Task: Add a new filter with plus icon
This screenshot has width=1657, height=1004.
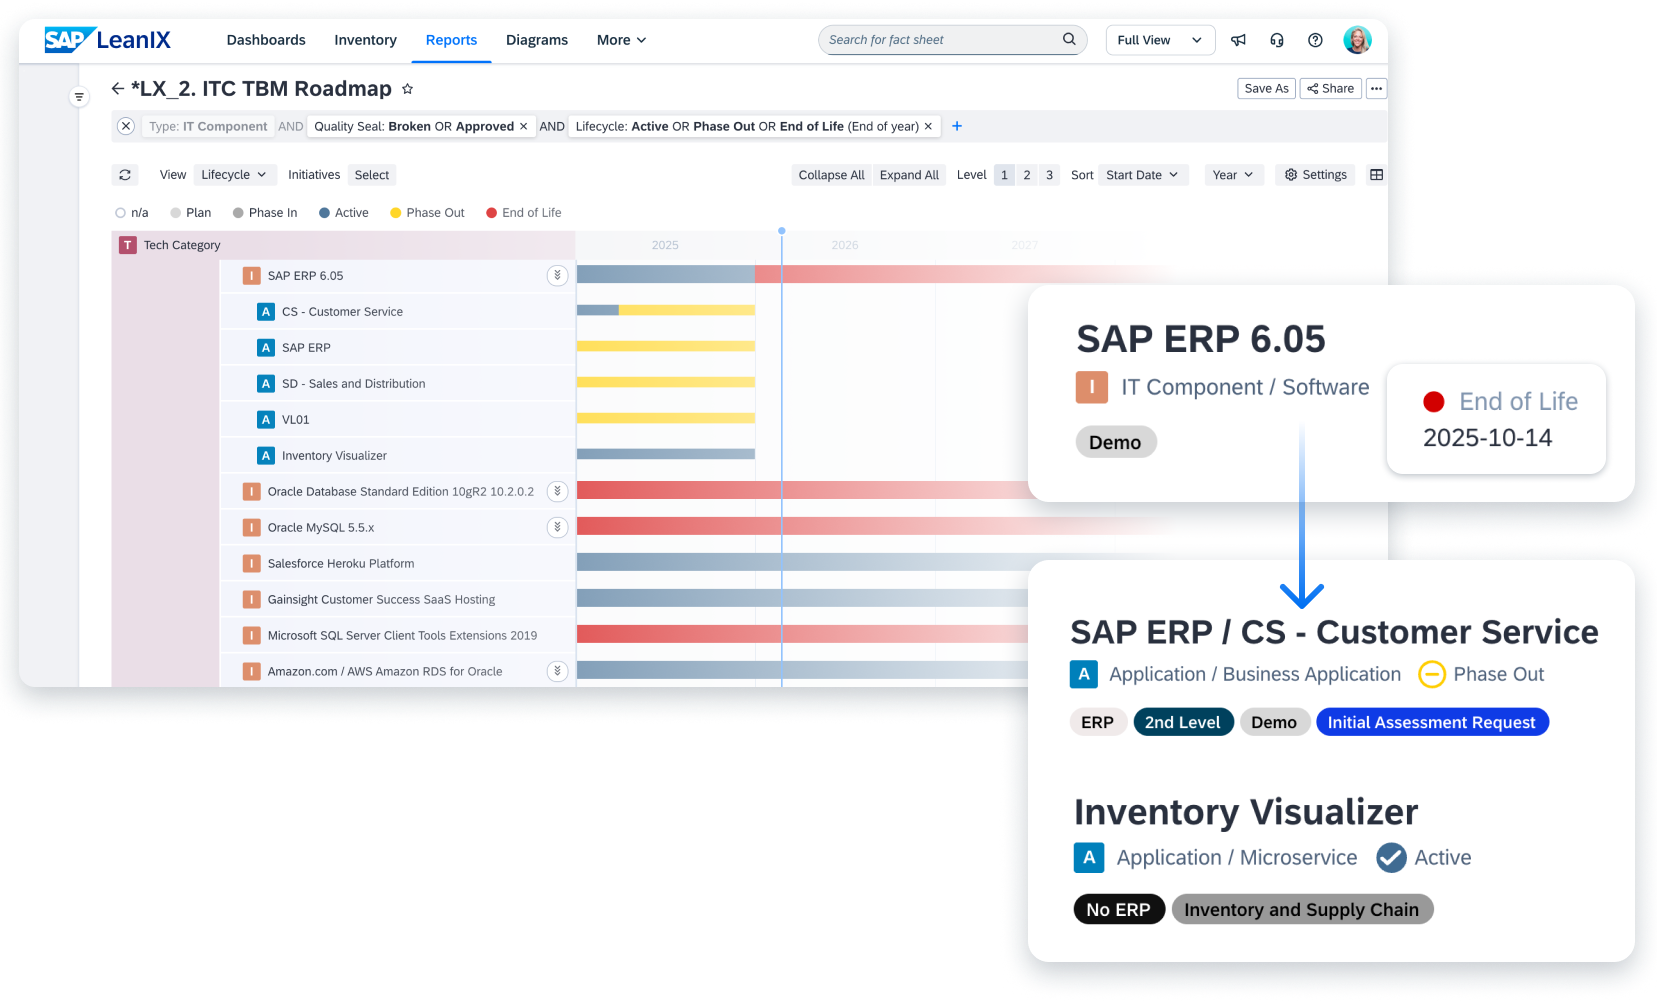Action: [x=957, y=126]
